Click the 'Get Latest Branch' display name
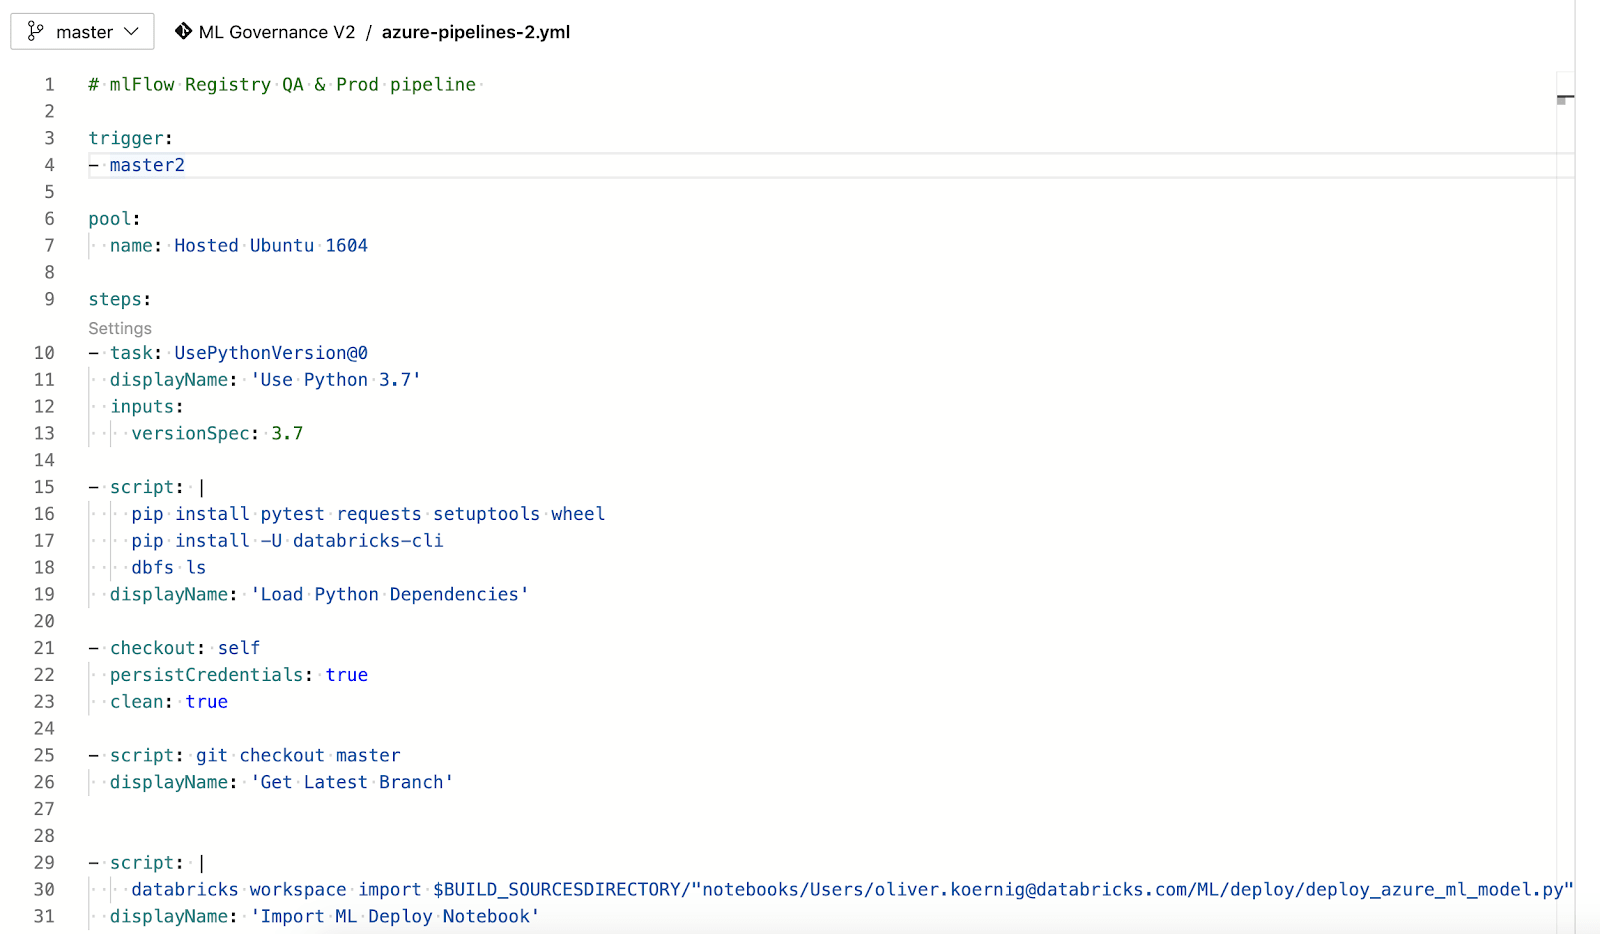The image size is (1600, 934). click(351, 783)
